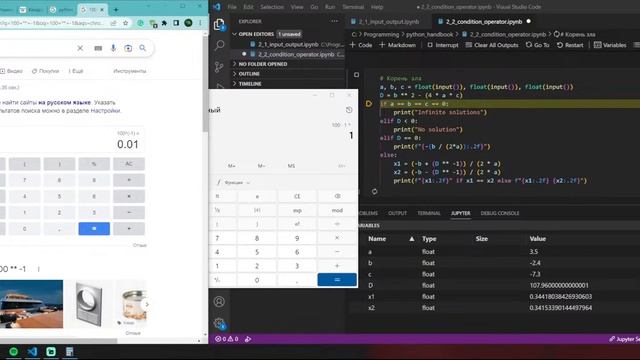
Task: Open Chrome side panel icon
Action: (176, 23)
